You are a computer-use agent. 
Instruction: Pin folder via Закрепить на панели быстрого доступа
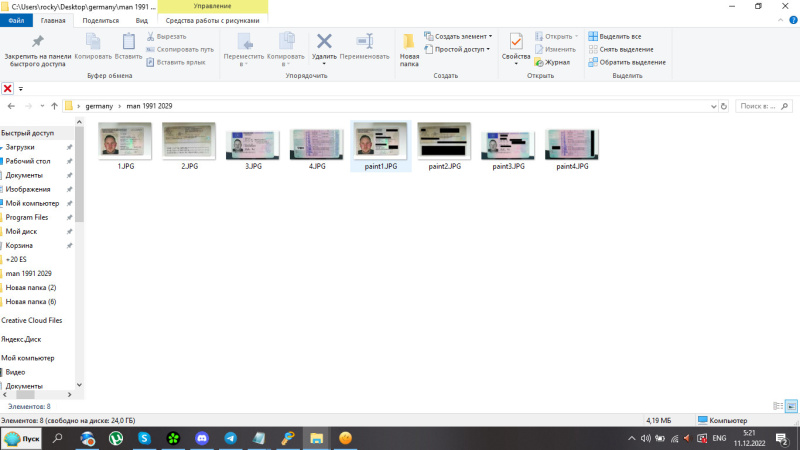(x=37, y=41)
